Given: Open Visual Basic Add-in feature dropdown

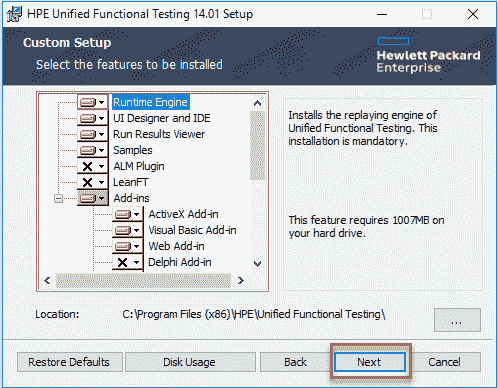Looking at the screenshot, I should [x=128, y=230].
